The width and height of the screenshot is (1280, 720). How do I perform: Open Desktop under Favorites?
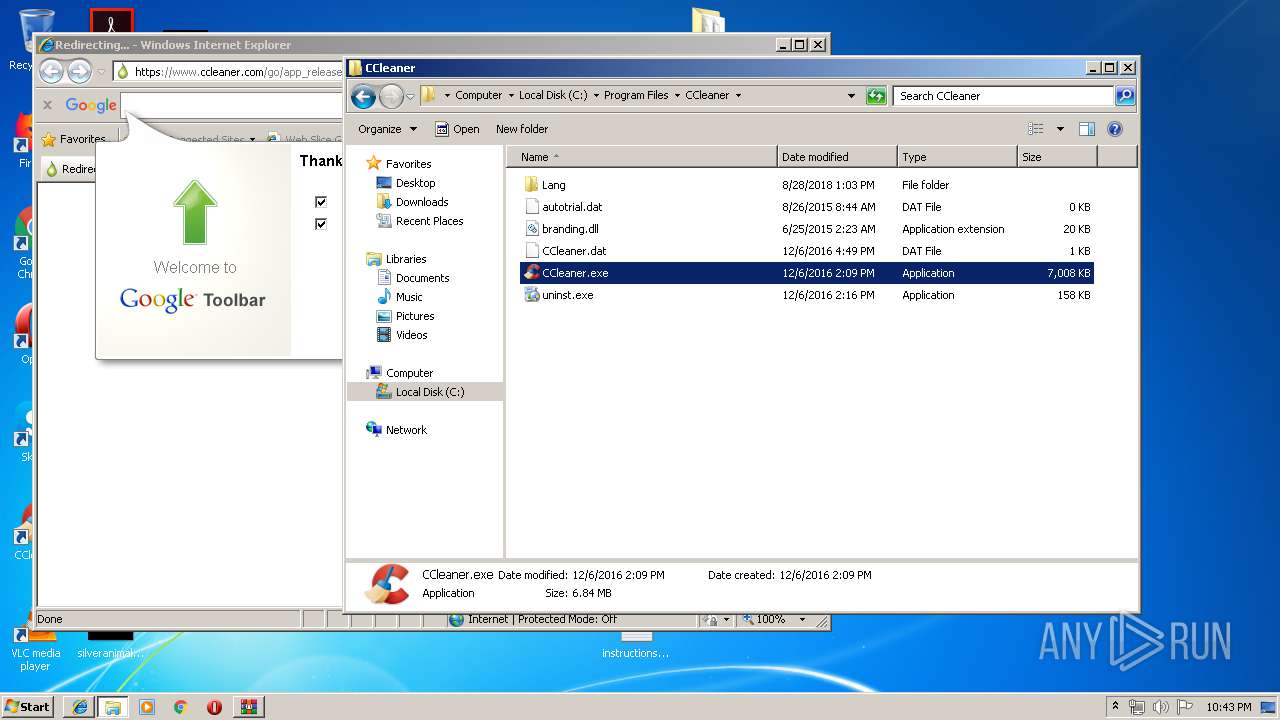click(415, 183)
